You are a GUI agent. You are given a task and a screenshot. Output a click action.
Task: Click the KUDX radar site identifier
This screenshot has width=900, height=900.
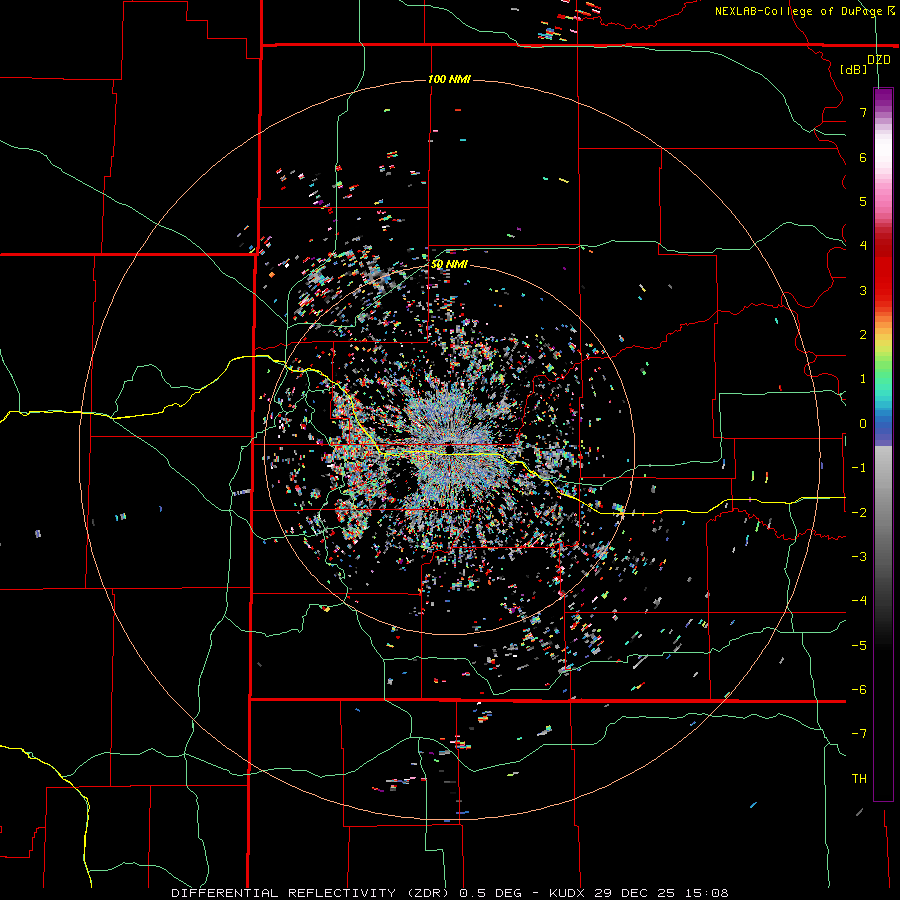567,893
